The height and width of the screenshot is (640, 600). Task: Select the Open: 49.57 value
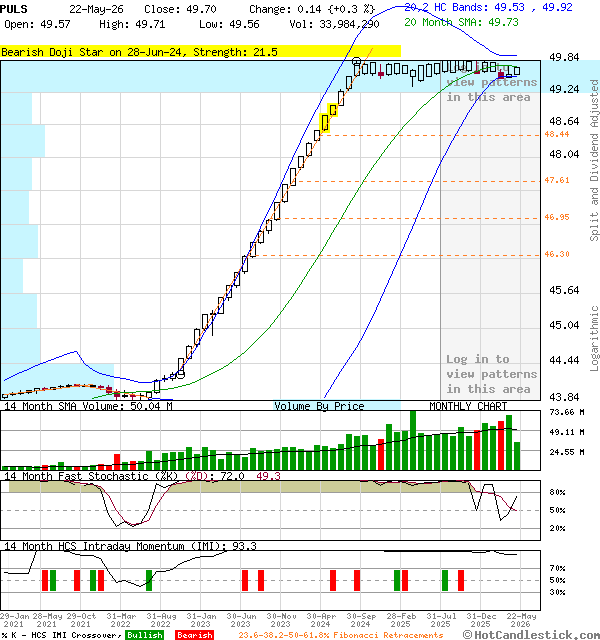37,24
